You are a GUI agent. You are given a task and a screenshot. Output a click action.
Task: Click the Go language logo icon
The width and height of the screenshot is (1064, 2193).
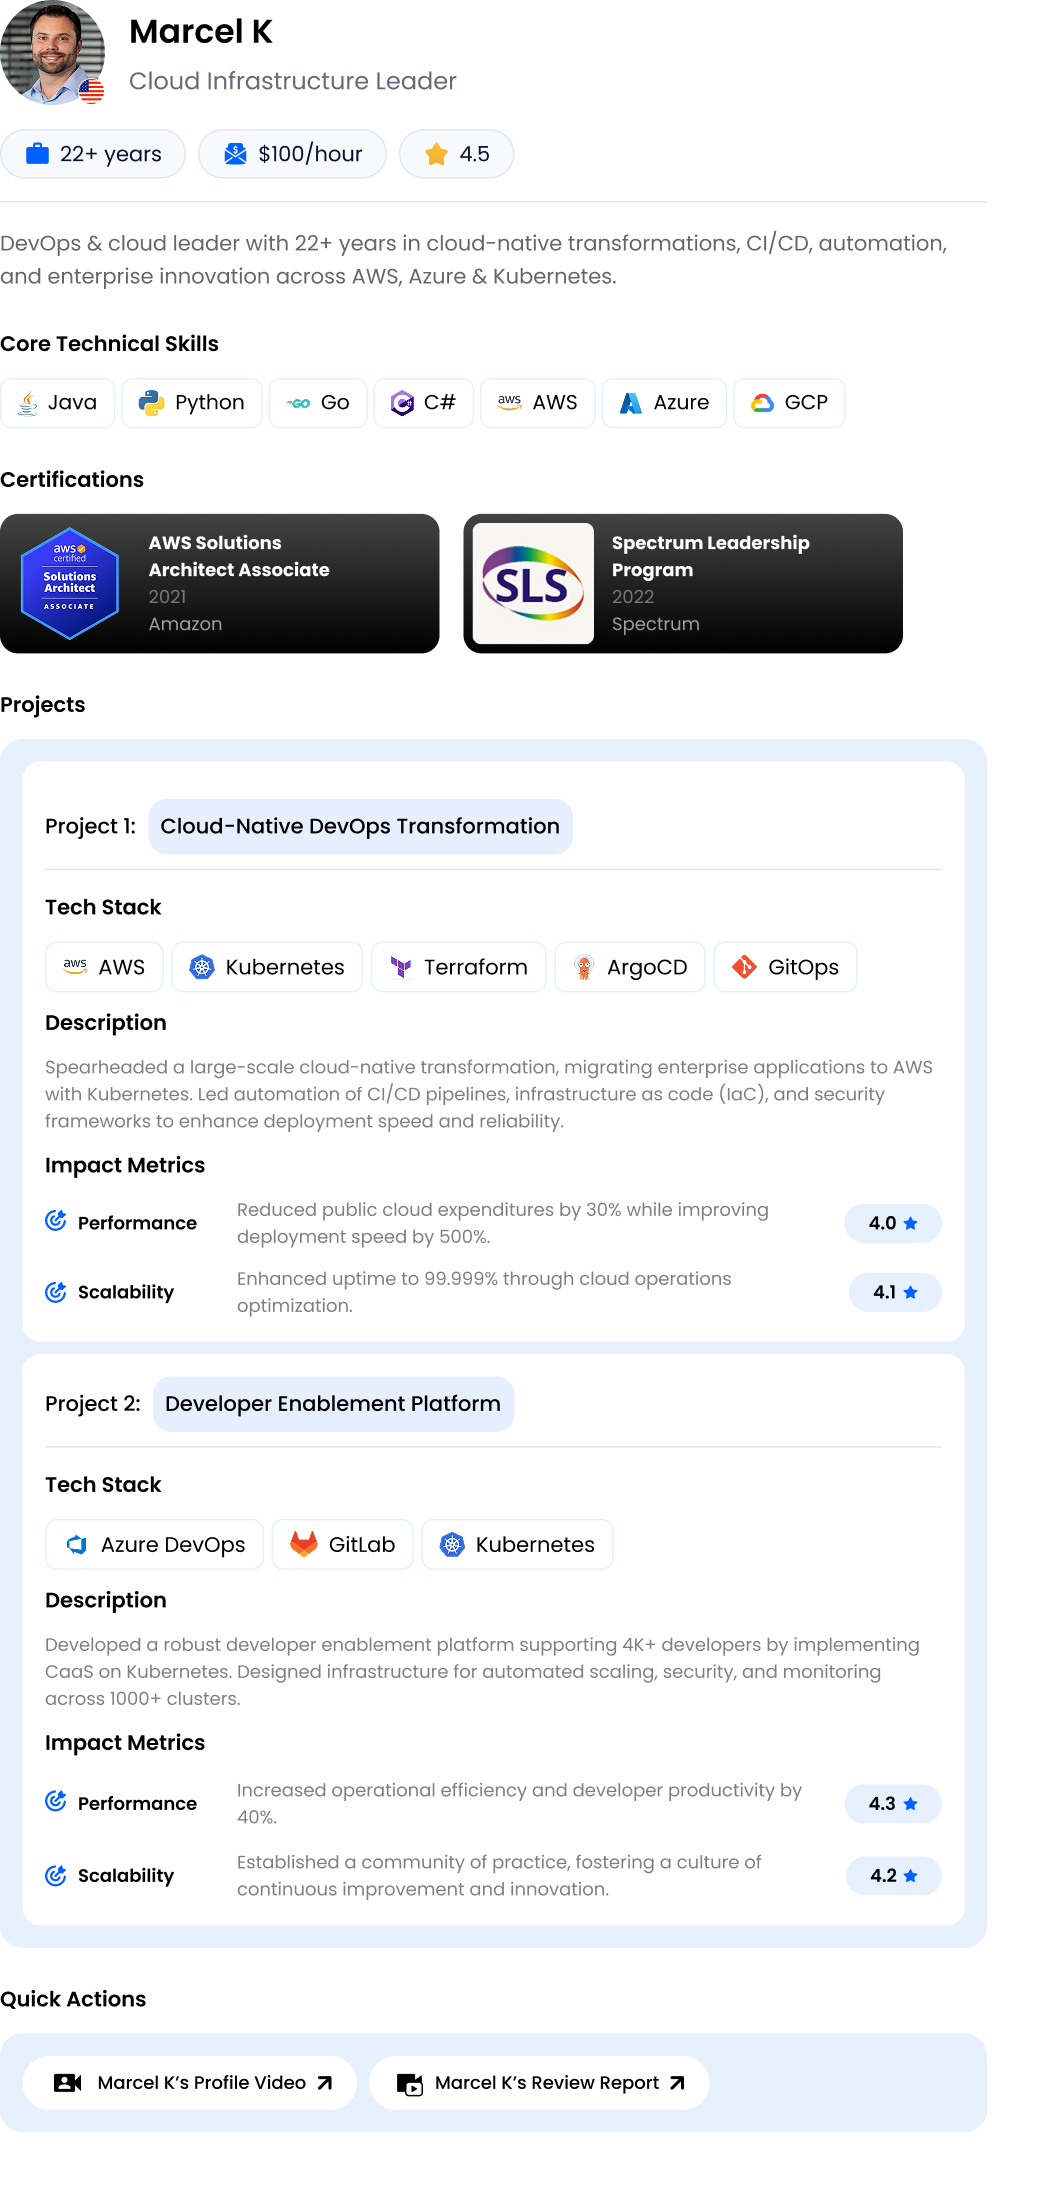click(x=298, y=403)
